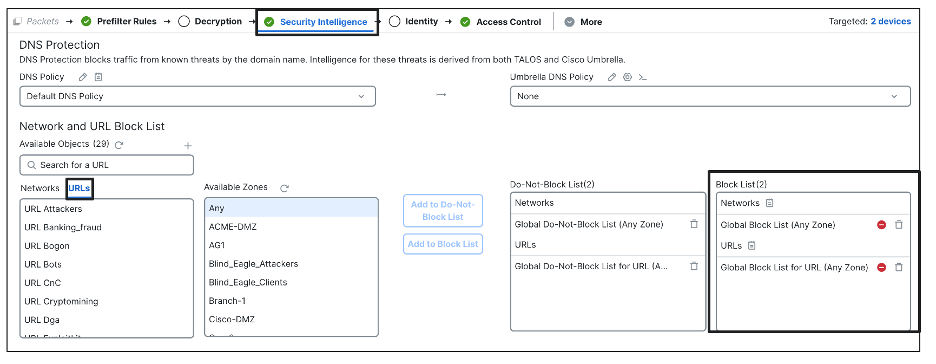The height and width of the screenshot is (364, 936).
Task: Refresh the Available Objects list
Action: click(119, 144)
